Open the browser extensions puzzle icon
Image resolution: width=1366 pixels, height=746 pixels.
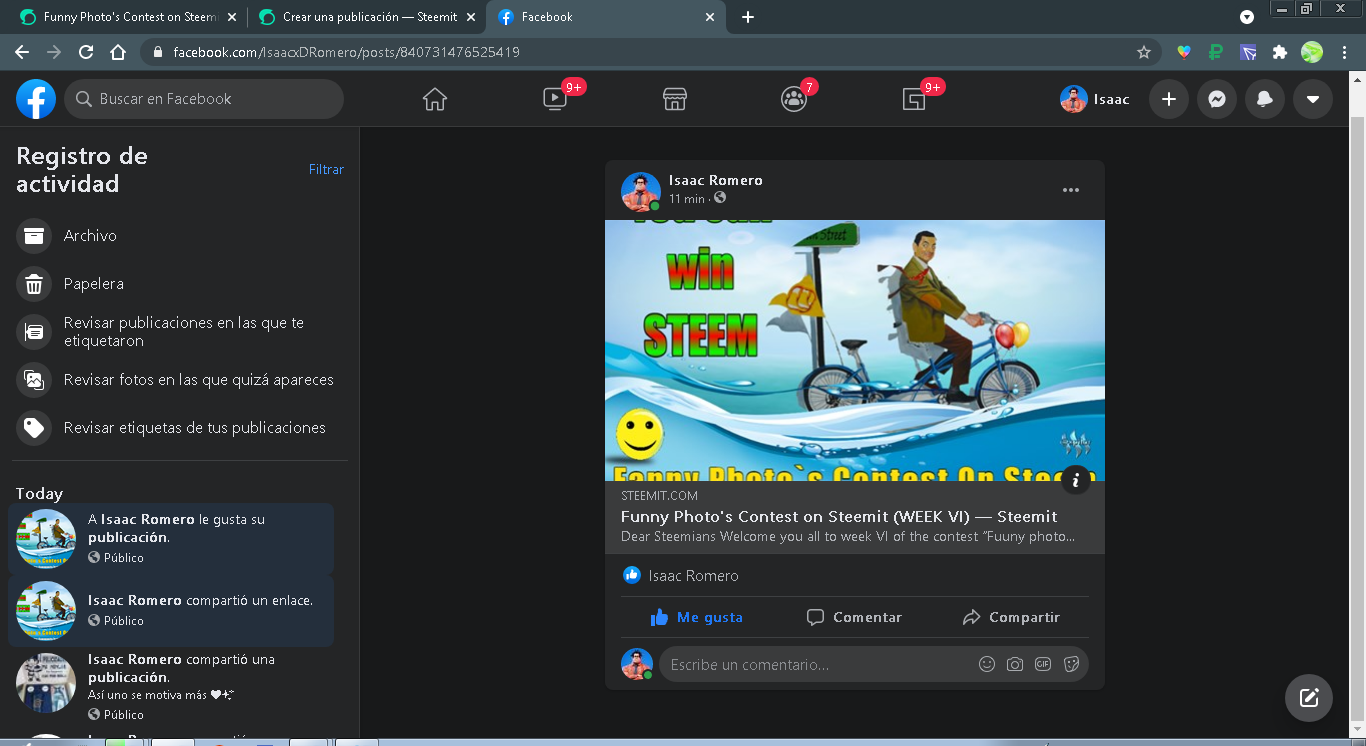[x=1279, y=52]
